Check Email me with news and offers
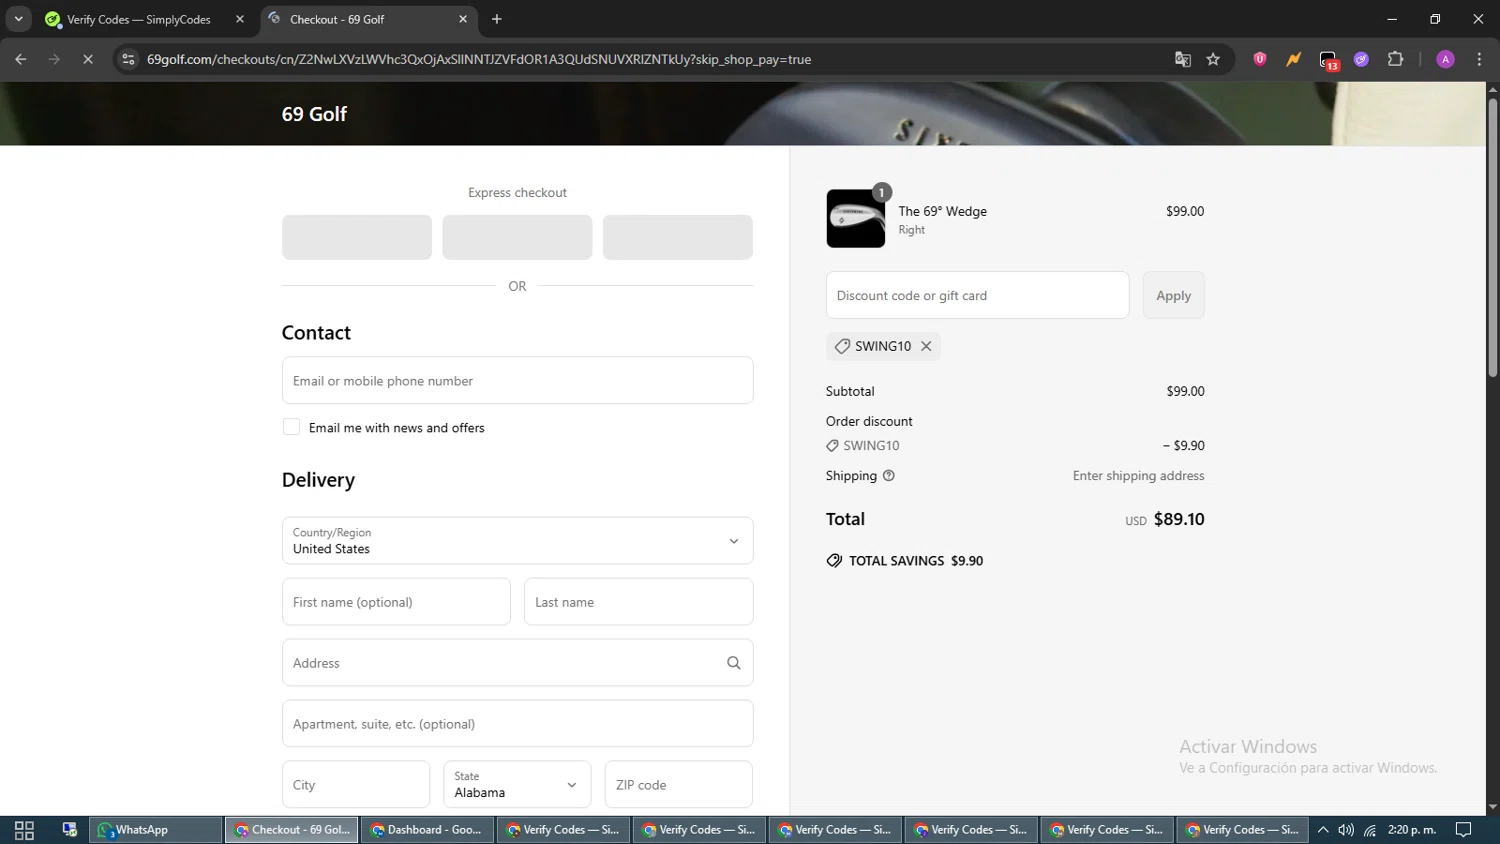 (x=291, y=427)
